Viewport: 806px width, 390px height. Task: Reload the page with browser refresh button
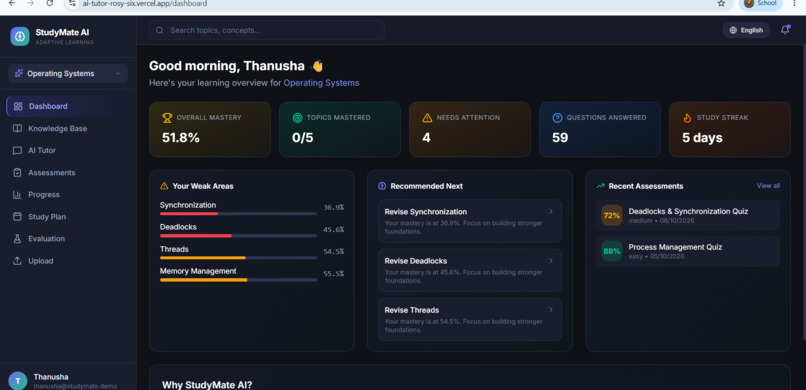(x=49, y=3)
